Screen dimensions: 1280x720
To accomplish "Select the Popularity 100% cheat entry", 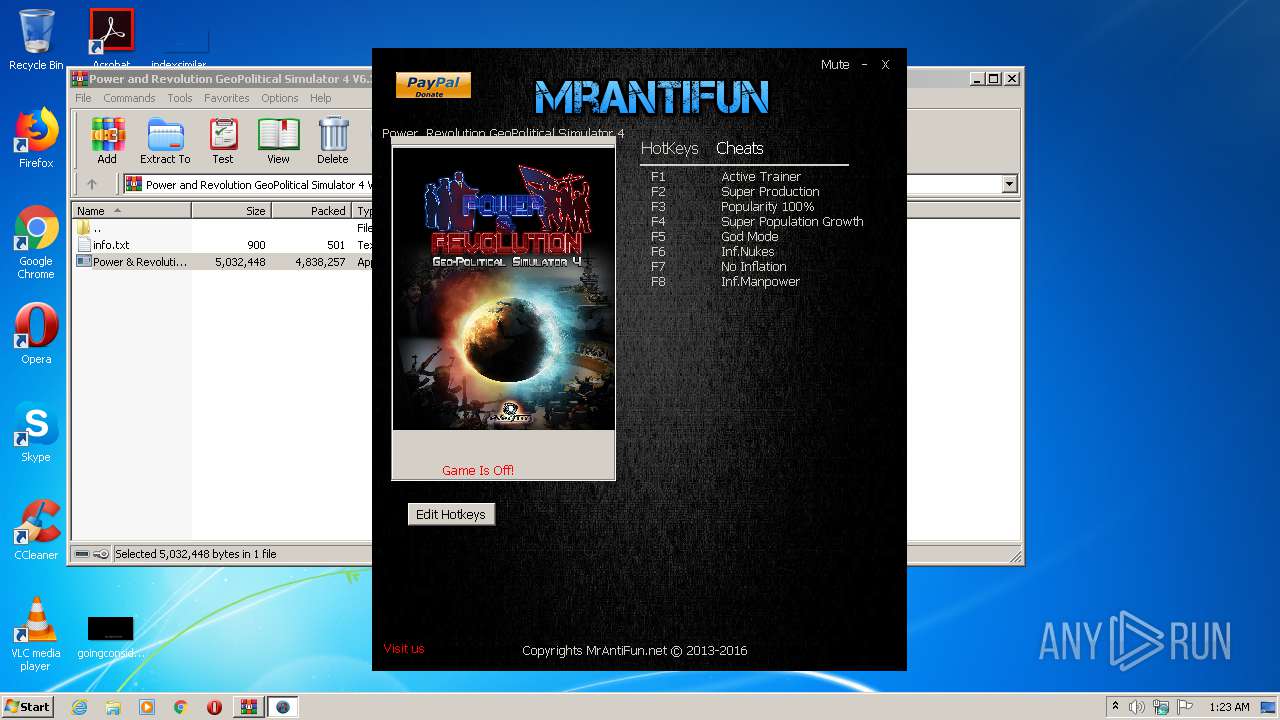I will coord(767,207).
